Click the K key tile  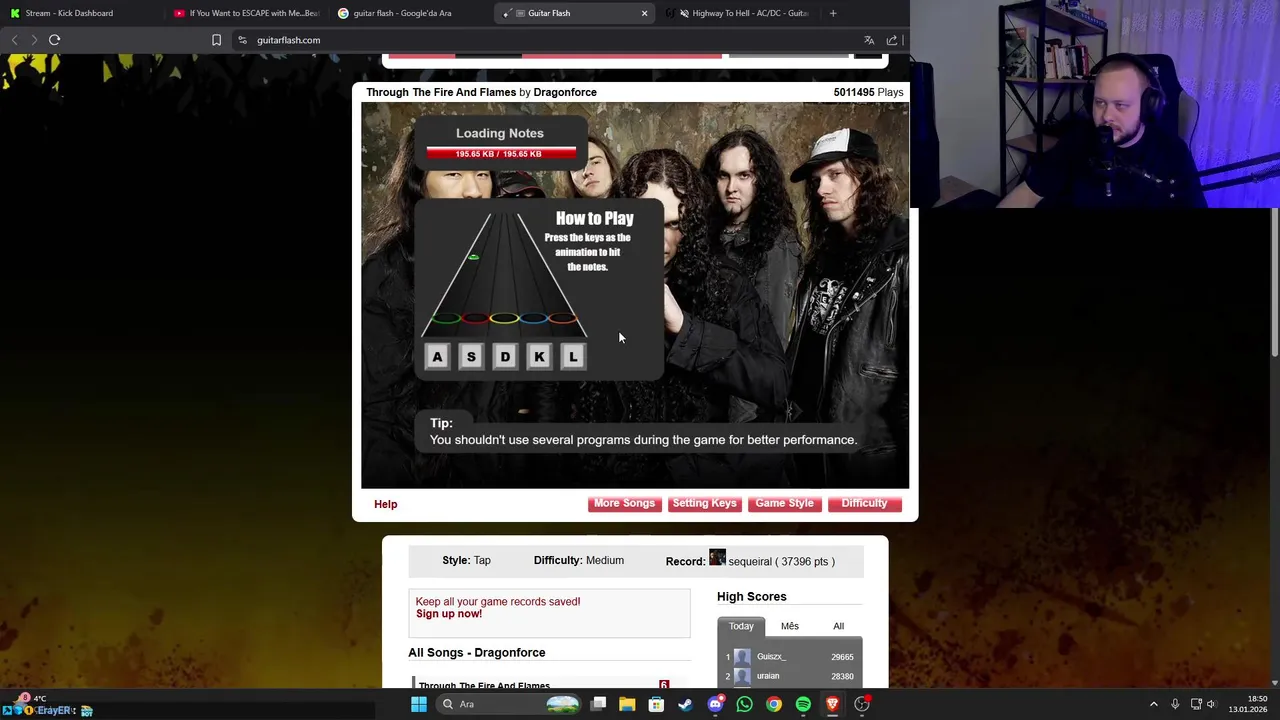point(539,357)
